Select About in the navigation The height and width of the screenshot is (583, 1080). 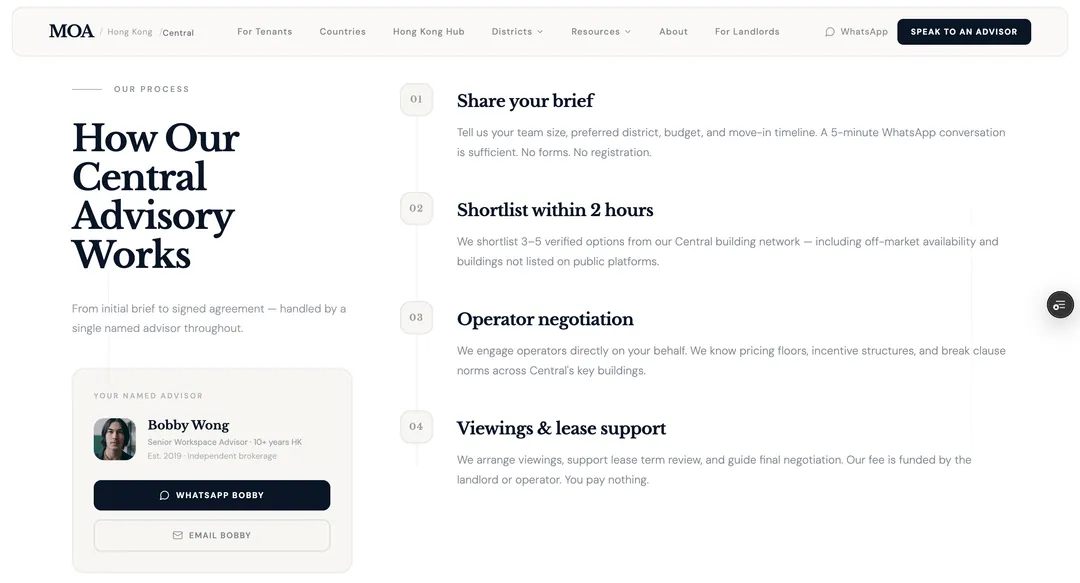(673, 31)
